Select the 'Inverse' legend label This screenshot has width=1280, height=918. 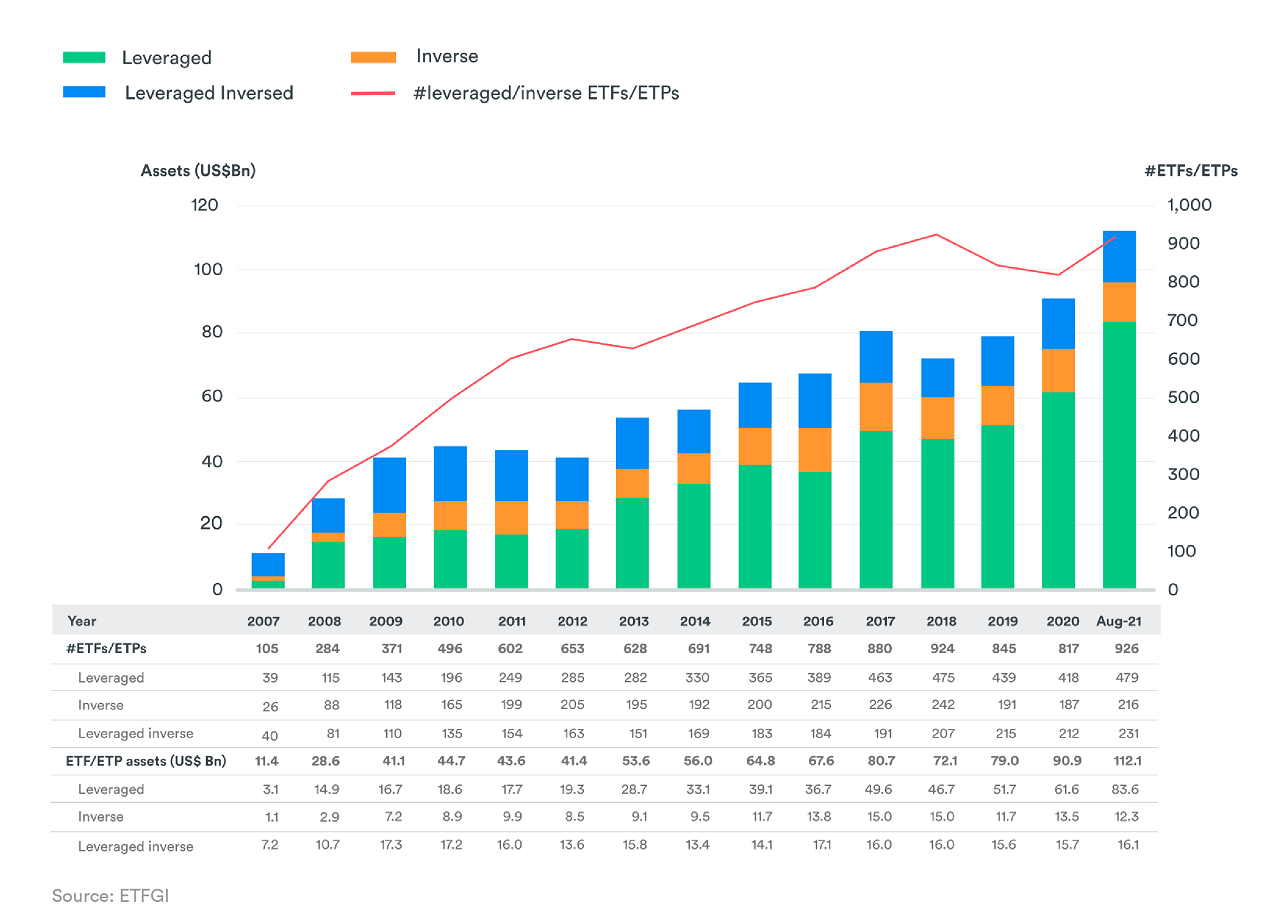447,56
